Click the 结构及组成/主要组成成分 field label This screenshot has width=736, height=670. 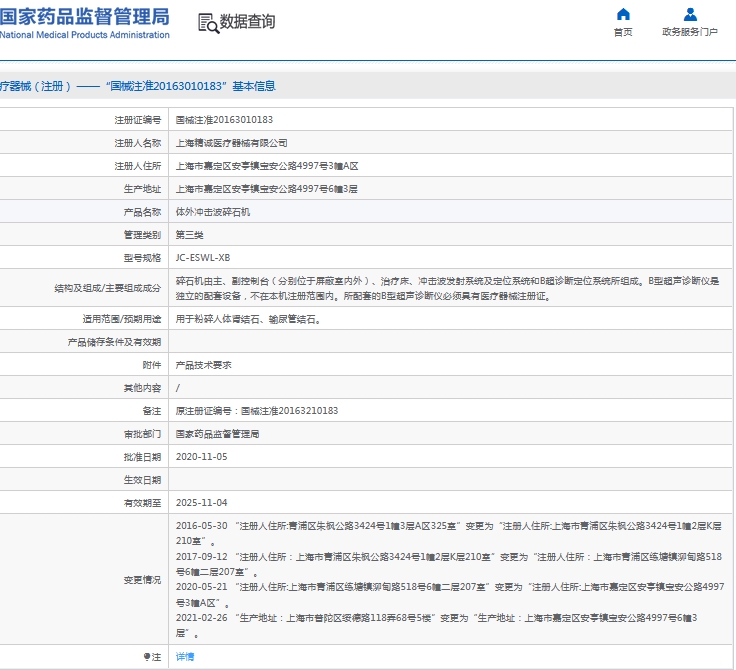tap(107, 288)
